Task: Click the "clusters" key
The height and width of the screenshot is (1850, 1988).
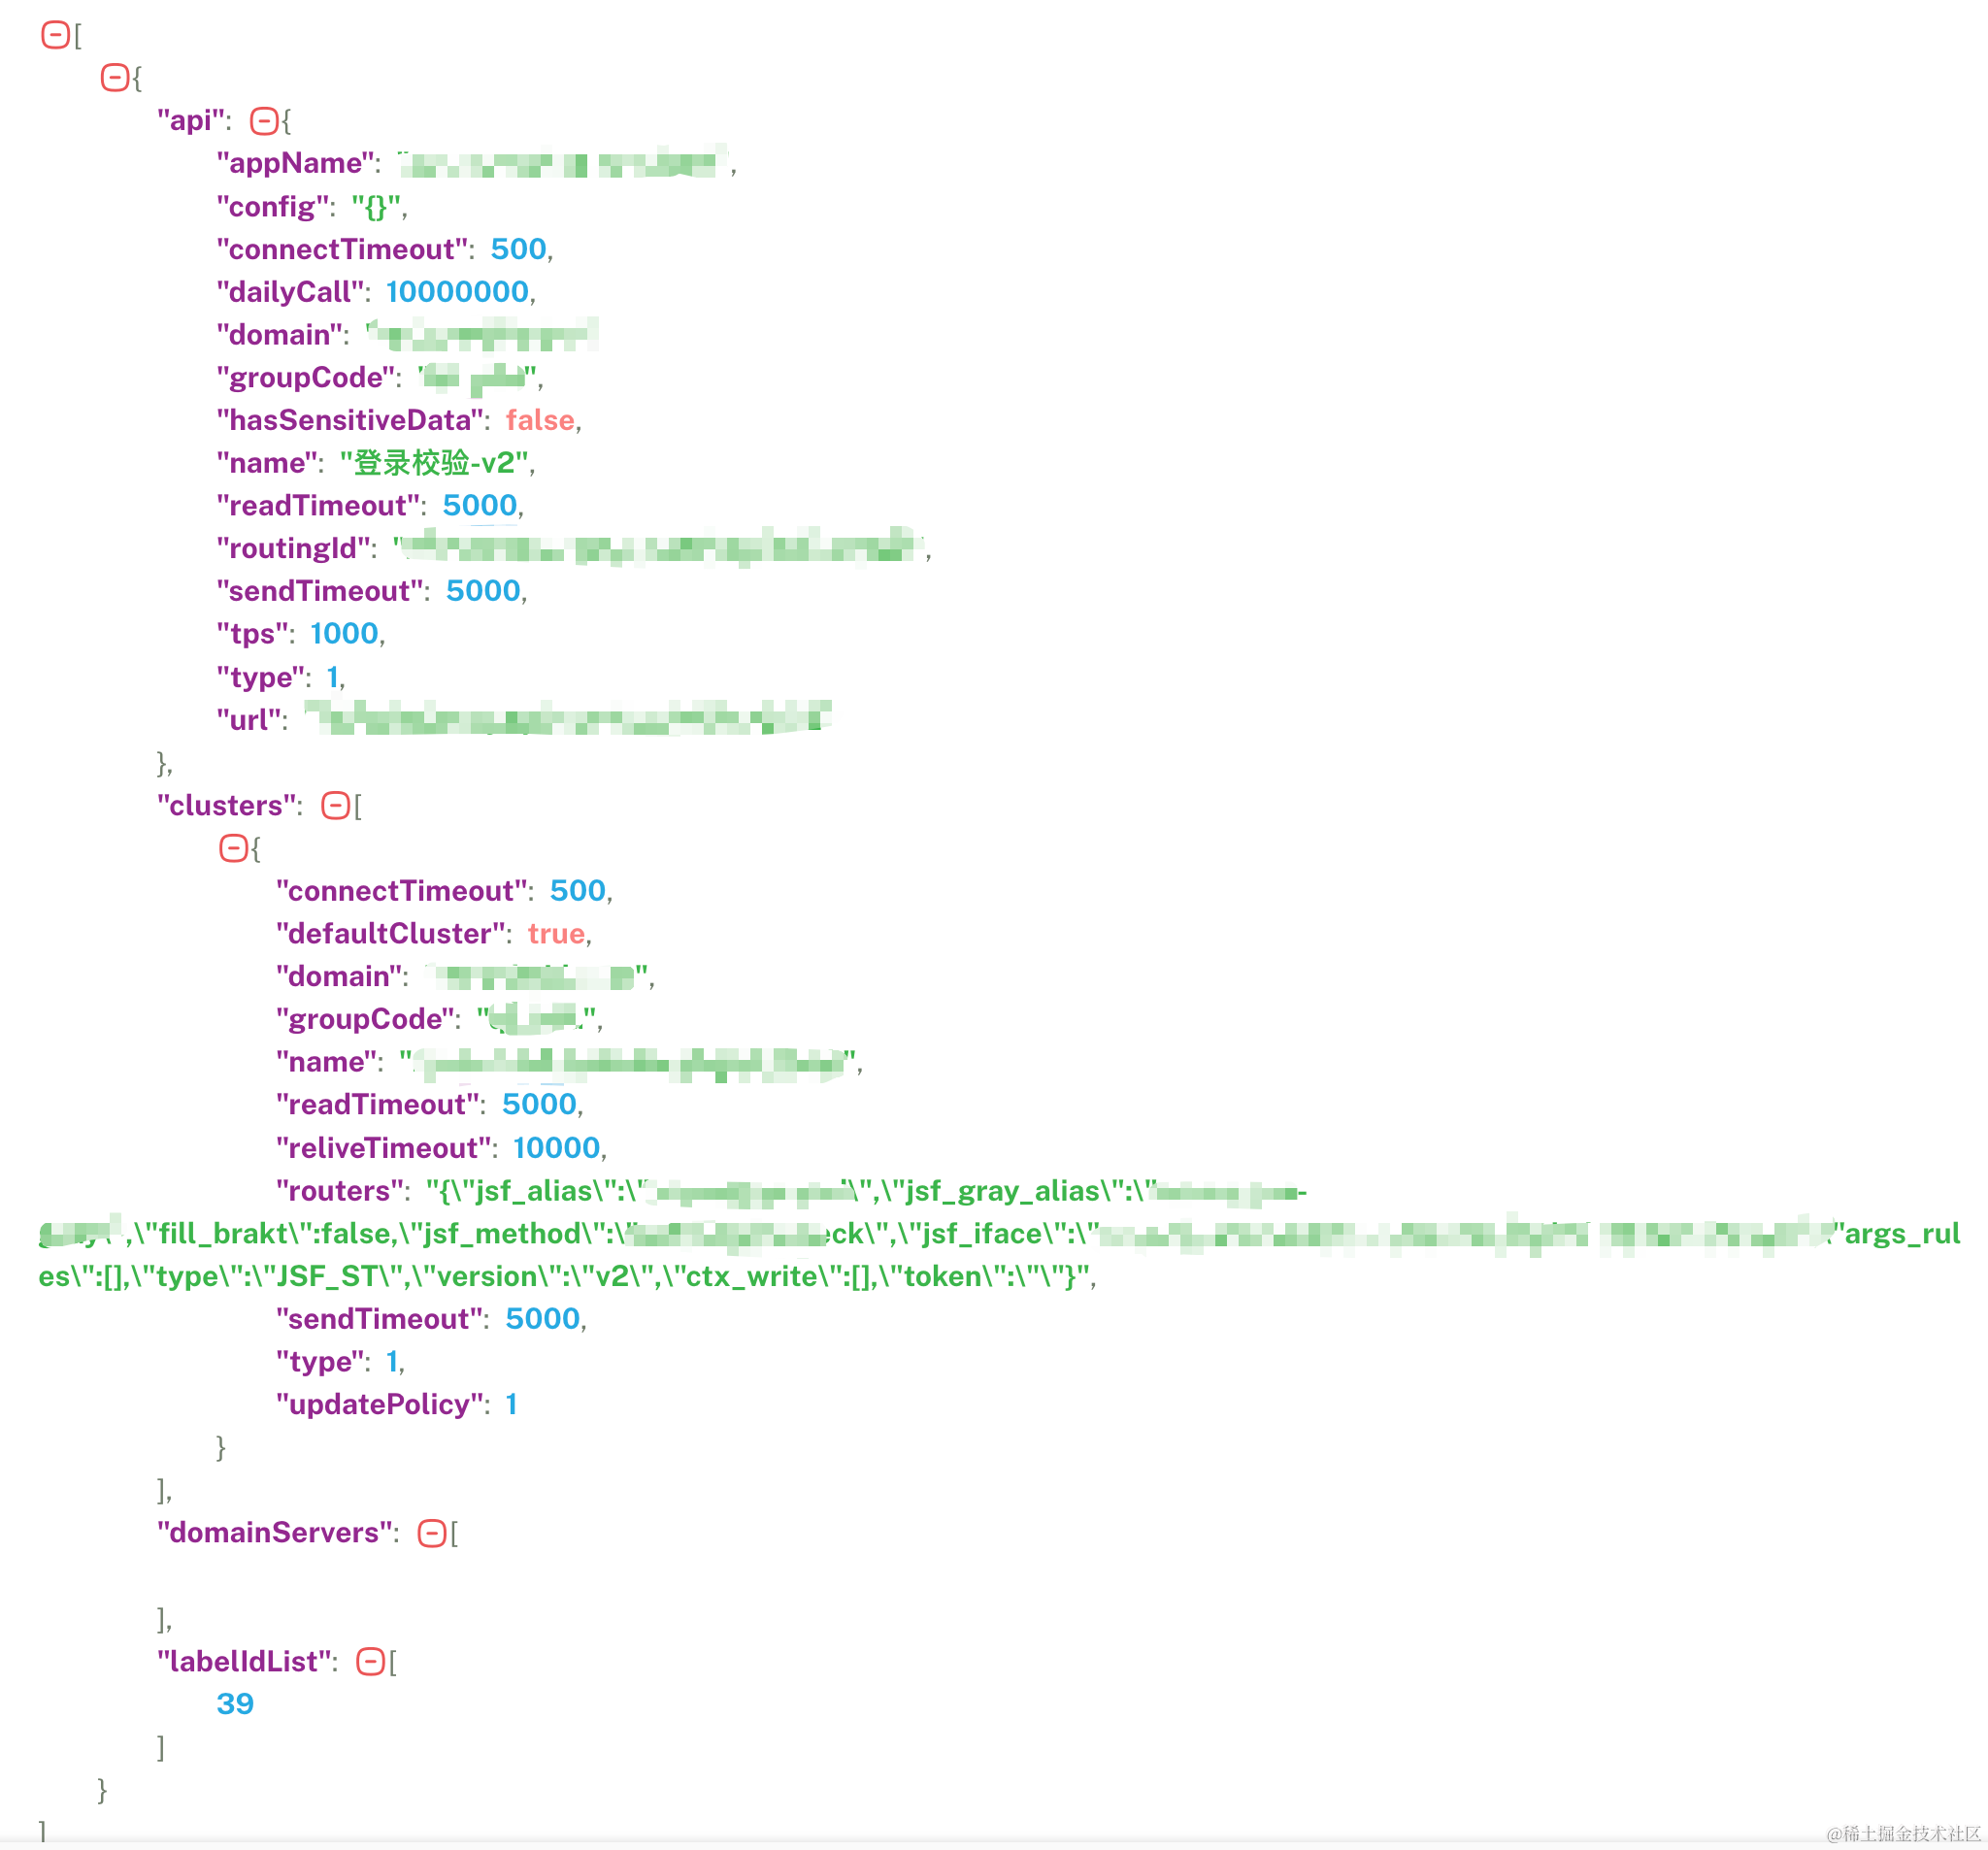Action: pyautogui.click(x=227, y=806)
